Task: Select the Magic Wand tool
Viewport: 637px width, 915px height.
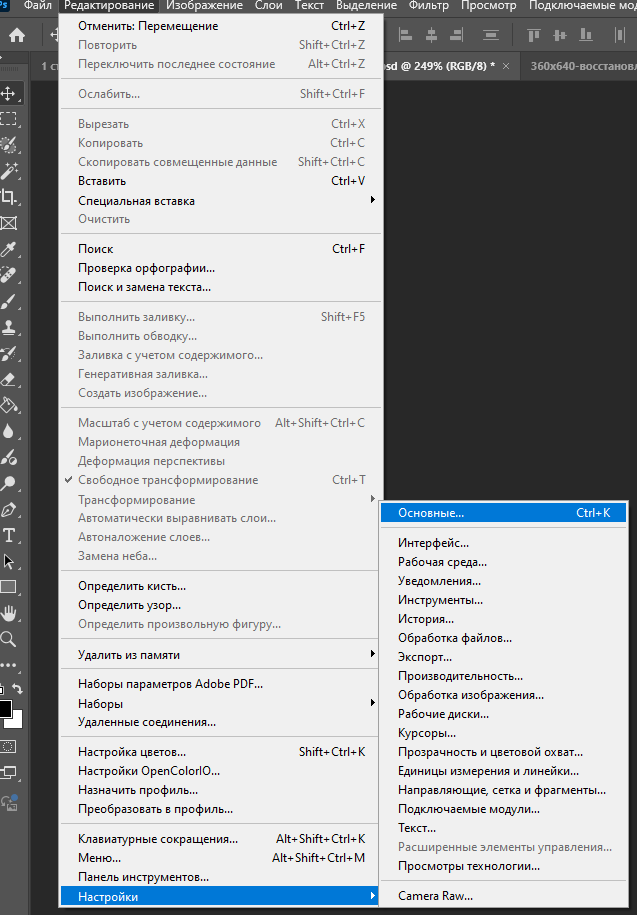Action: coord(8,170)
